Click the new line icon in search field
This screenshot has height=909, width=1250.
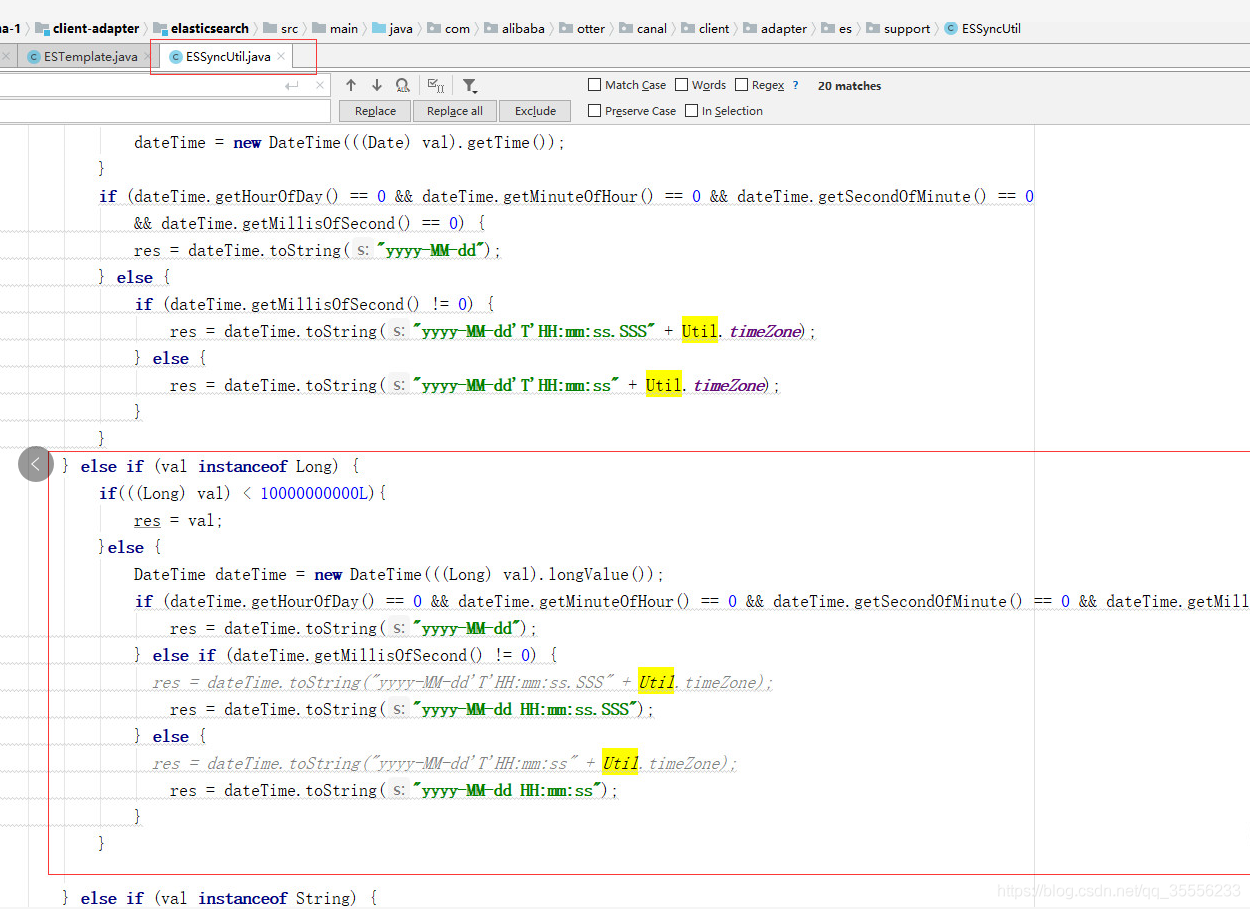coord(292,86)
